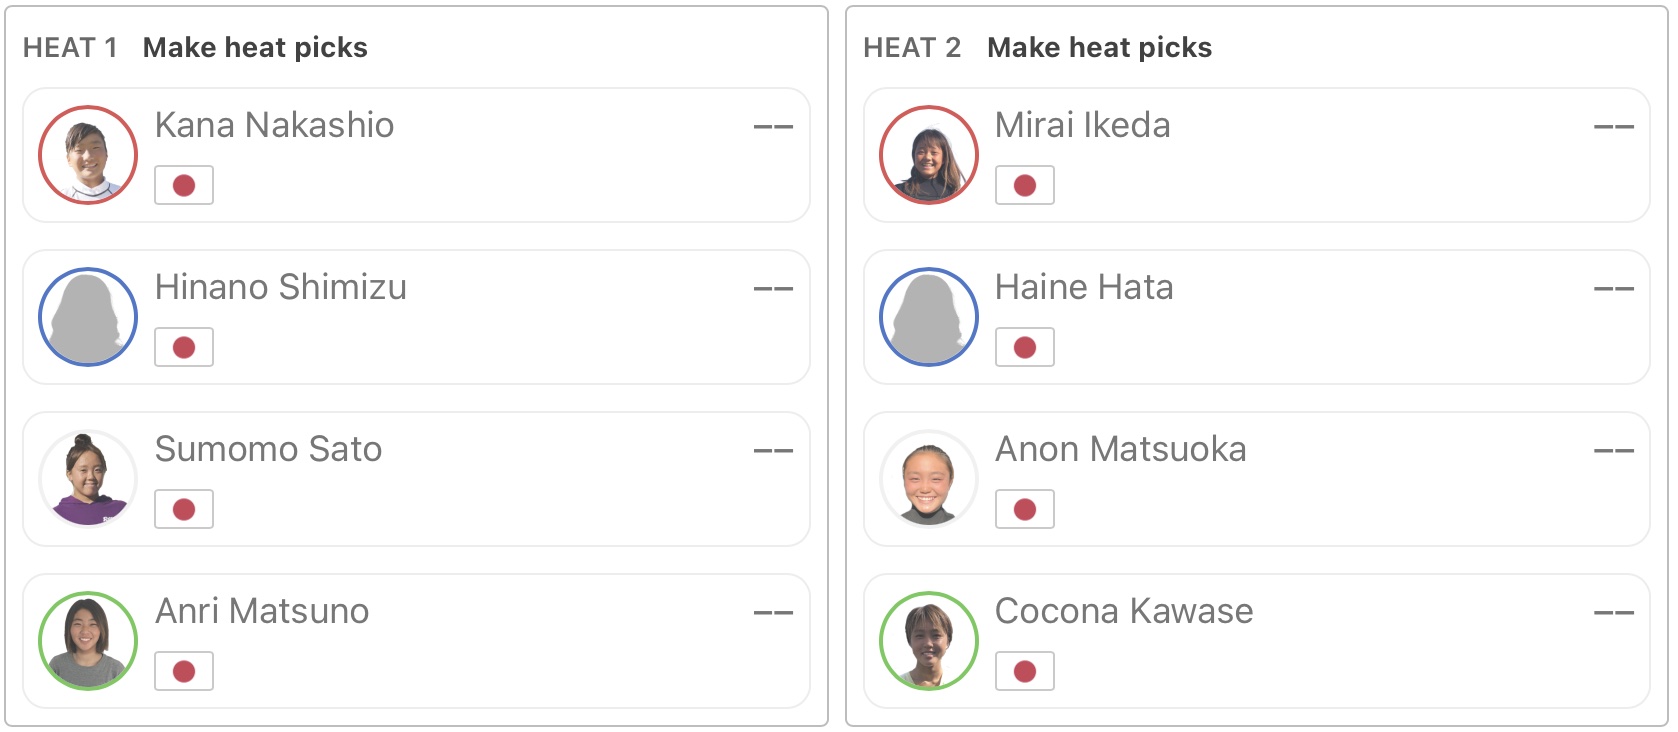Select the Sumomo Sato name
Image resolution: width=1678 pixels, height=732 pixels.
(x=268, y=449)
